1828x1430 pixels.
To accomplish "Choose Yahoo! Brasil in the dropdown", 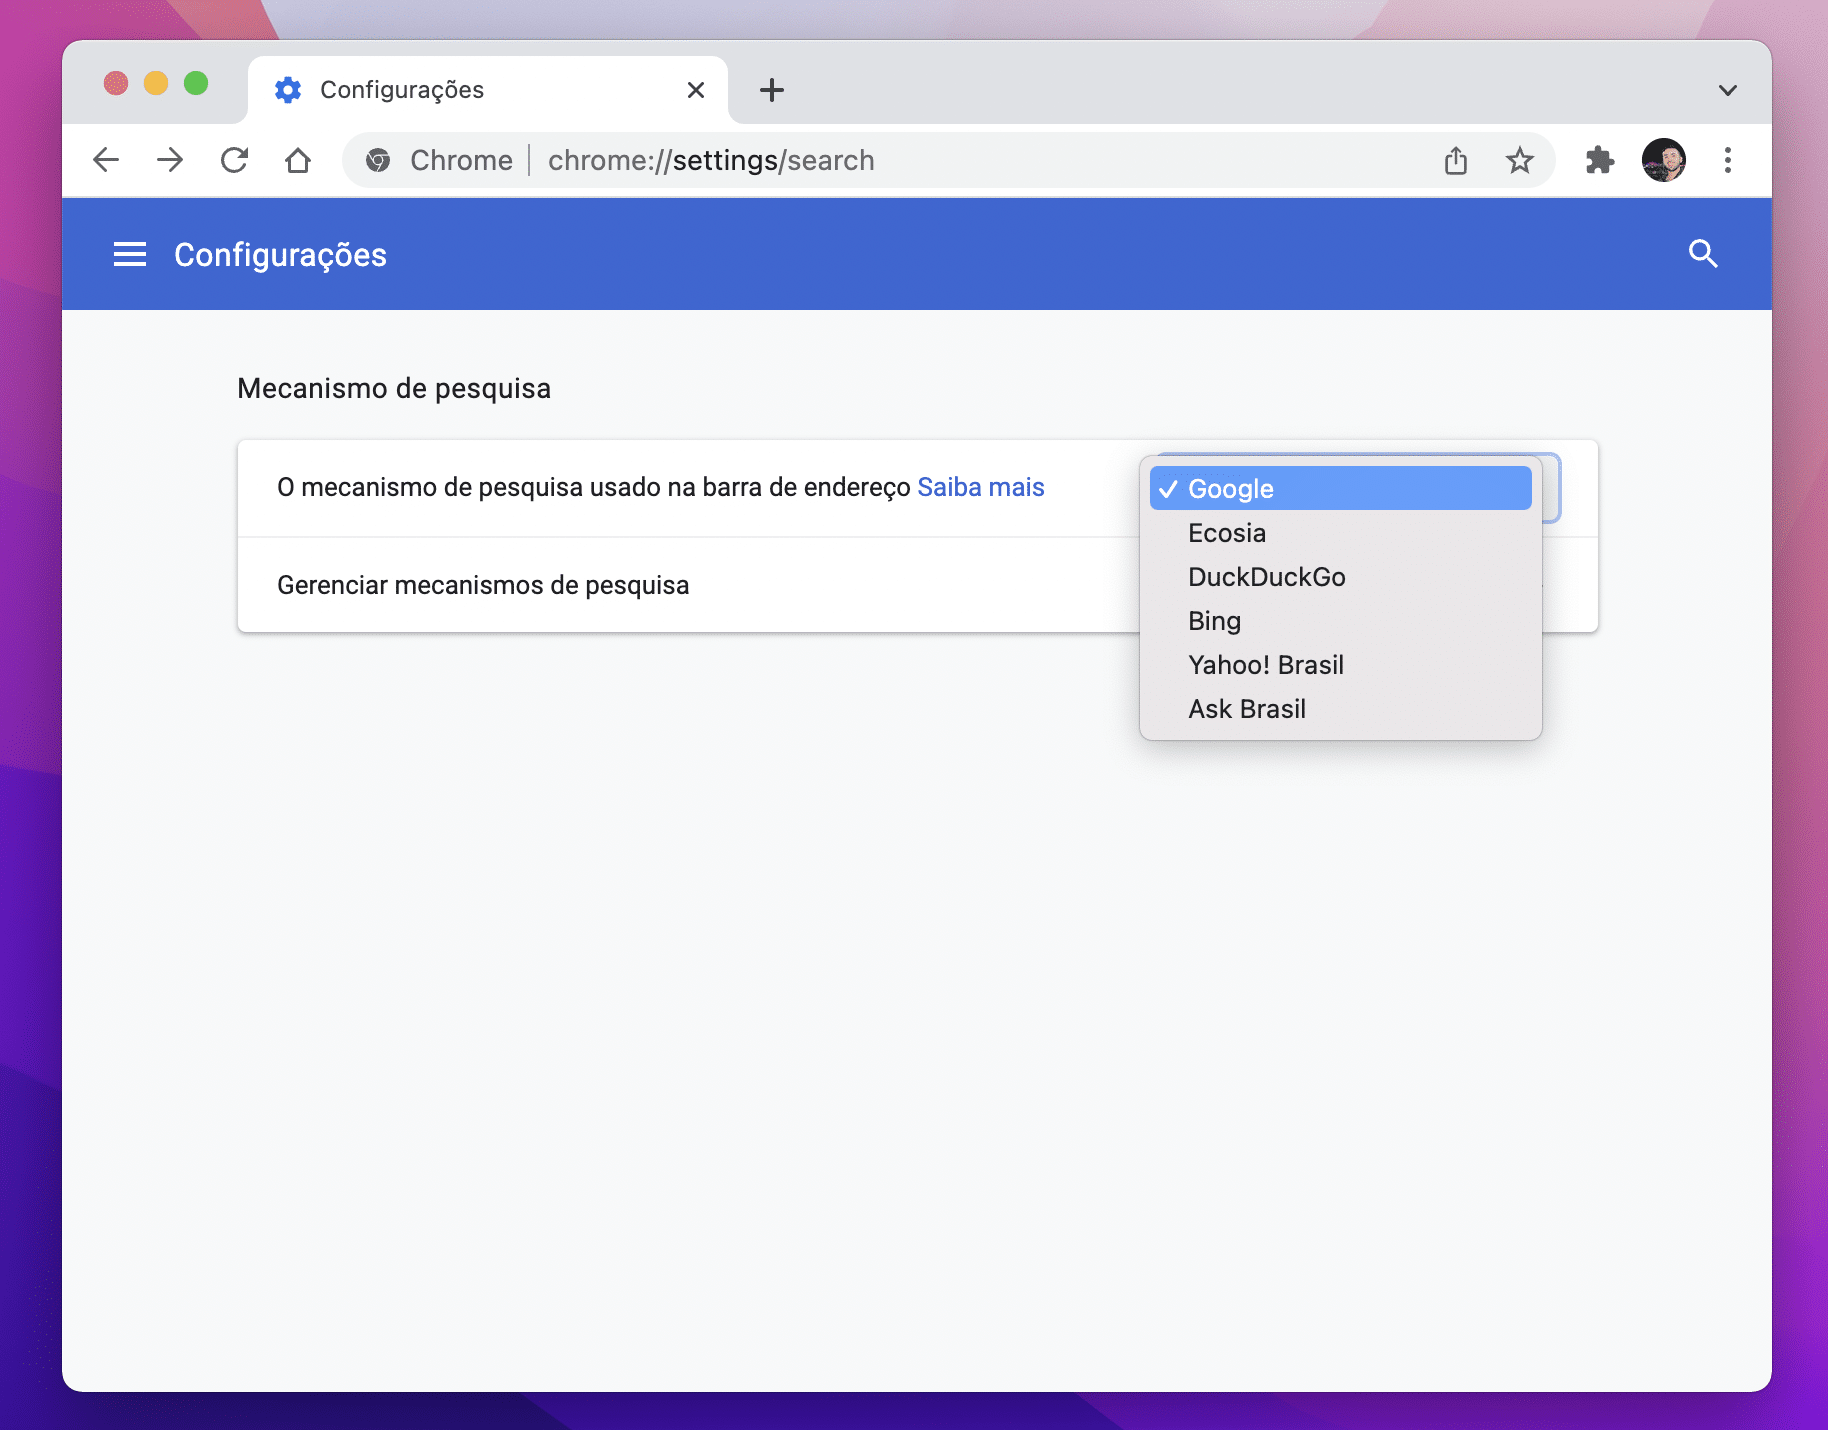I will pos(1340,665).
